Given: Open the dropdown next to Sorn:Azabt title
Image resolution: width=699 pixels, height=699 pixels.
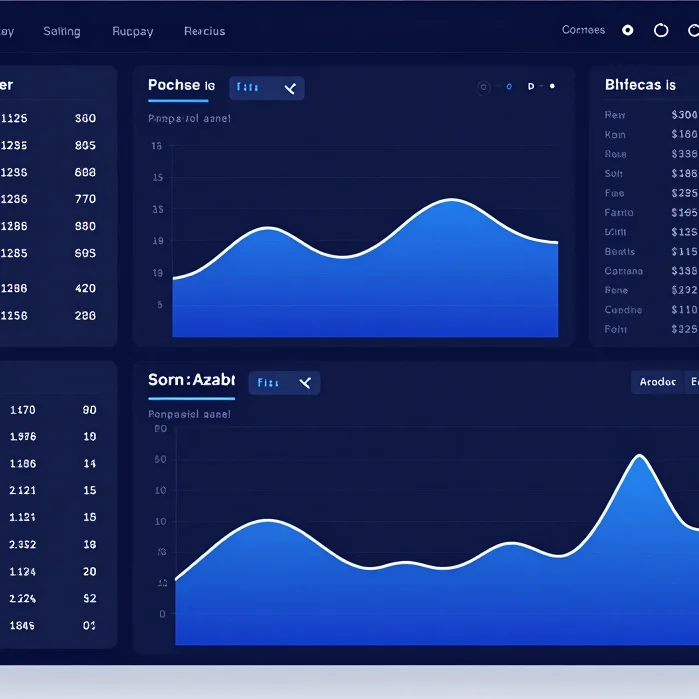Looking at the screenshot, I should point(284,383).
